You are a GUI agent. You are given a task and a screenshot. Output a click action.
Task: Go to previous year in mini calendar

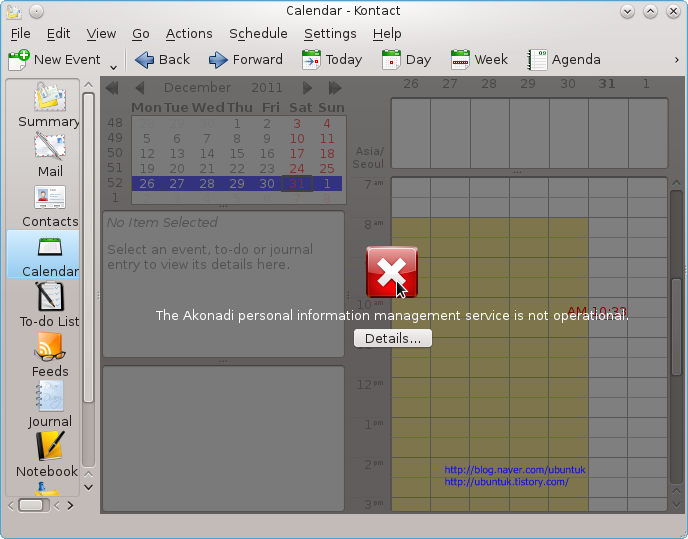click(112, 88)
